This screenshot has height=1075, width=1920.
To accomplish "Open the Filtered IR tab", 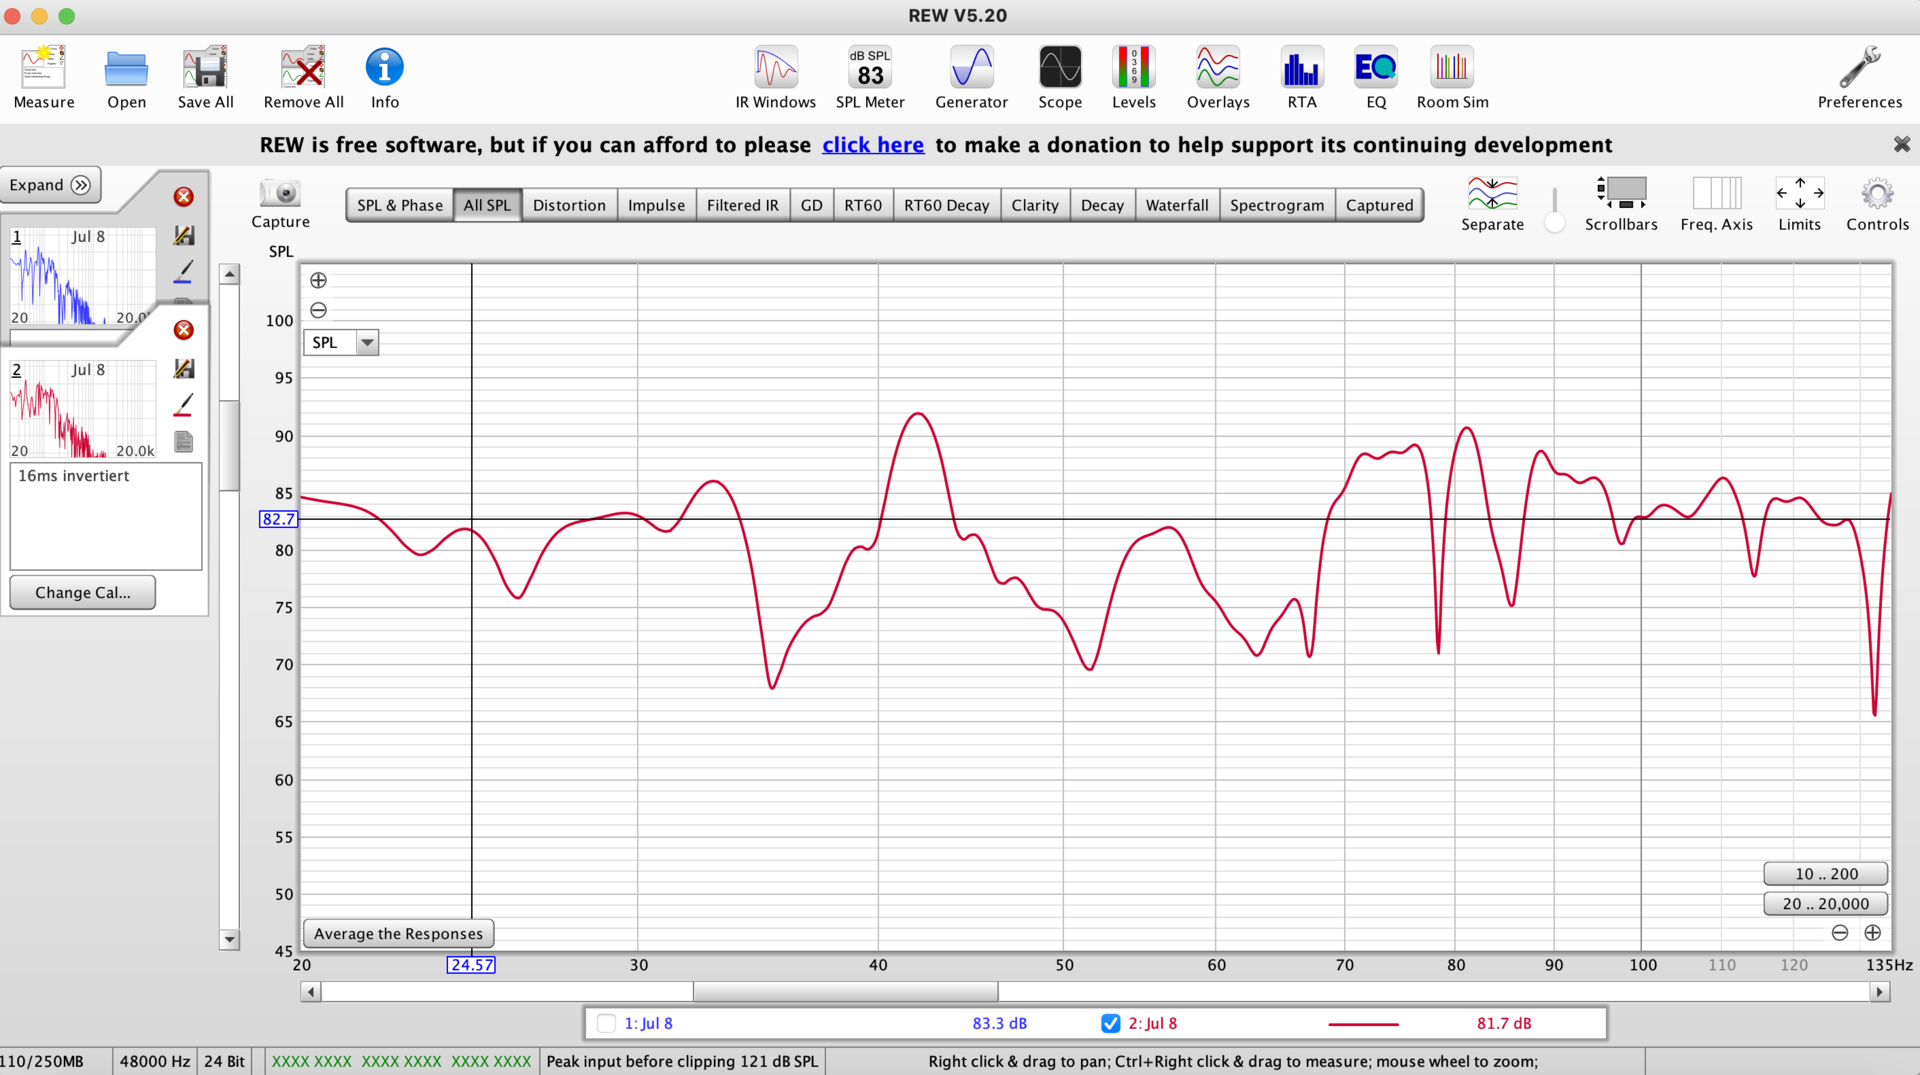I will [742, 205].
